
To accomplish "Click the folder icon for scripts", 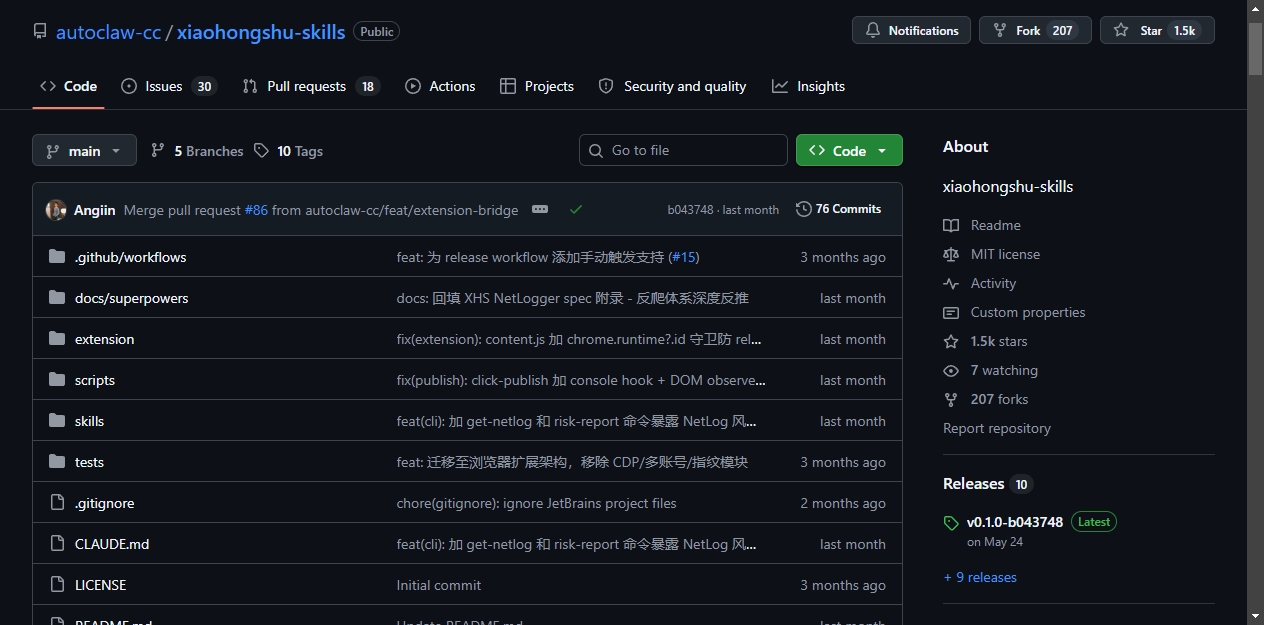I will [x=57, y=380].
